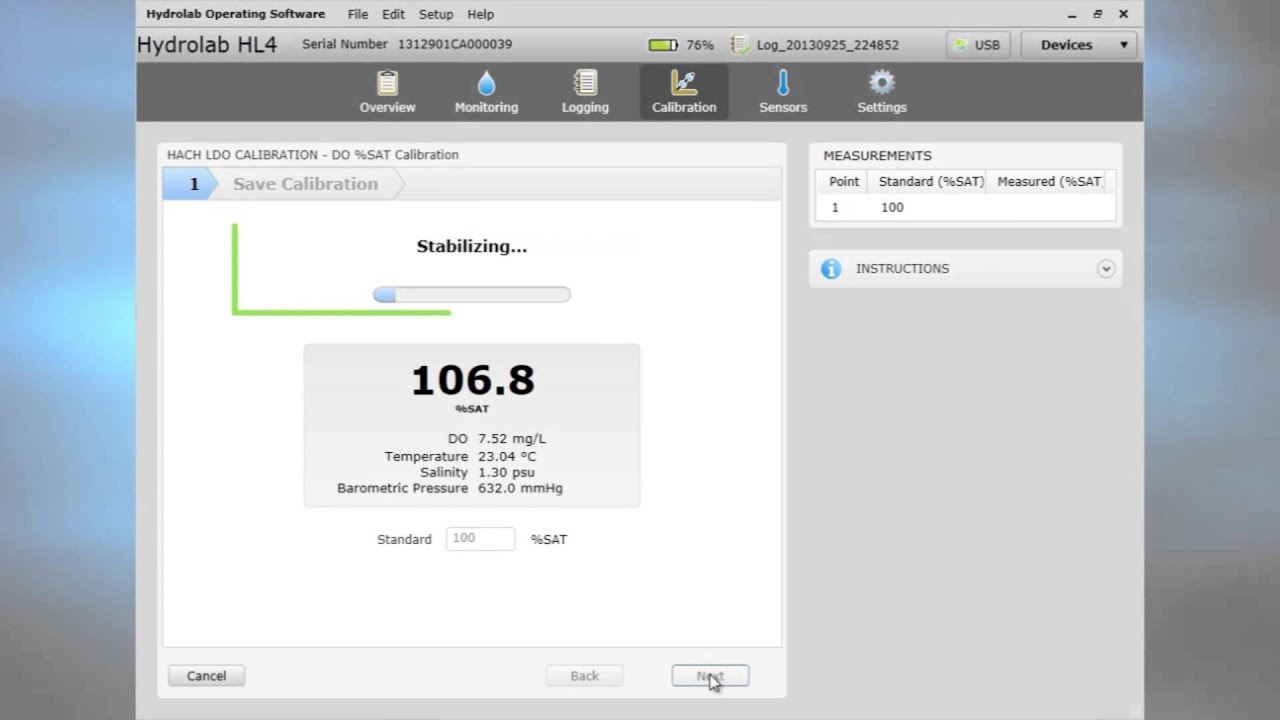Viewport: 1280px width, 720px height.
Task: Click the Settings tab label
Action: pos(881,107)
